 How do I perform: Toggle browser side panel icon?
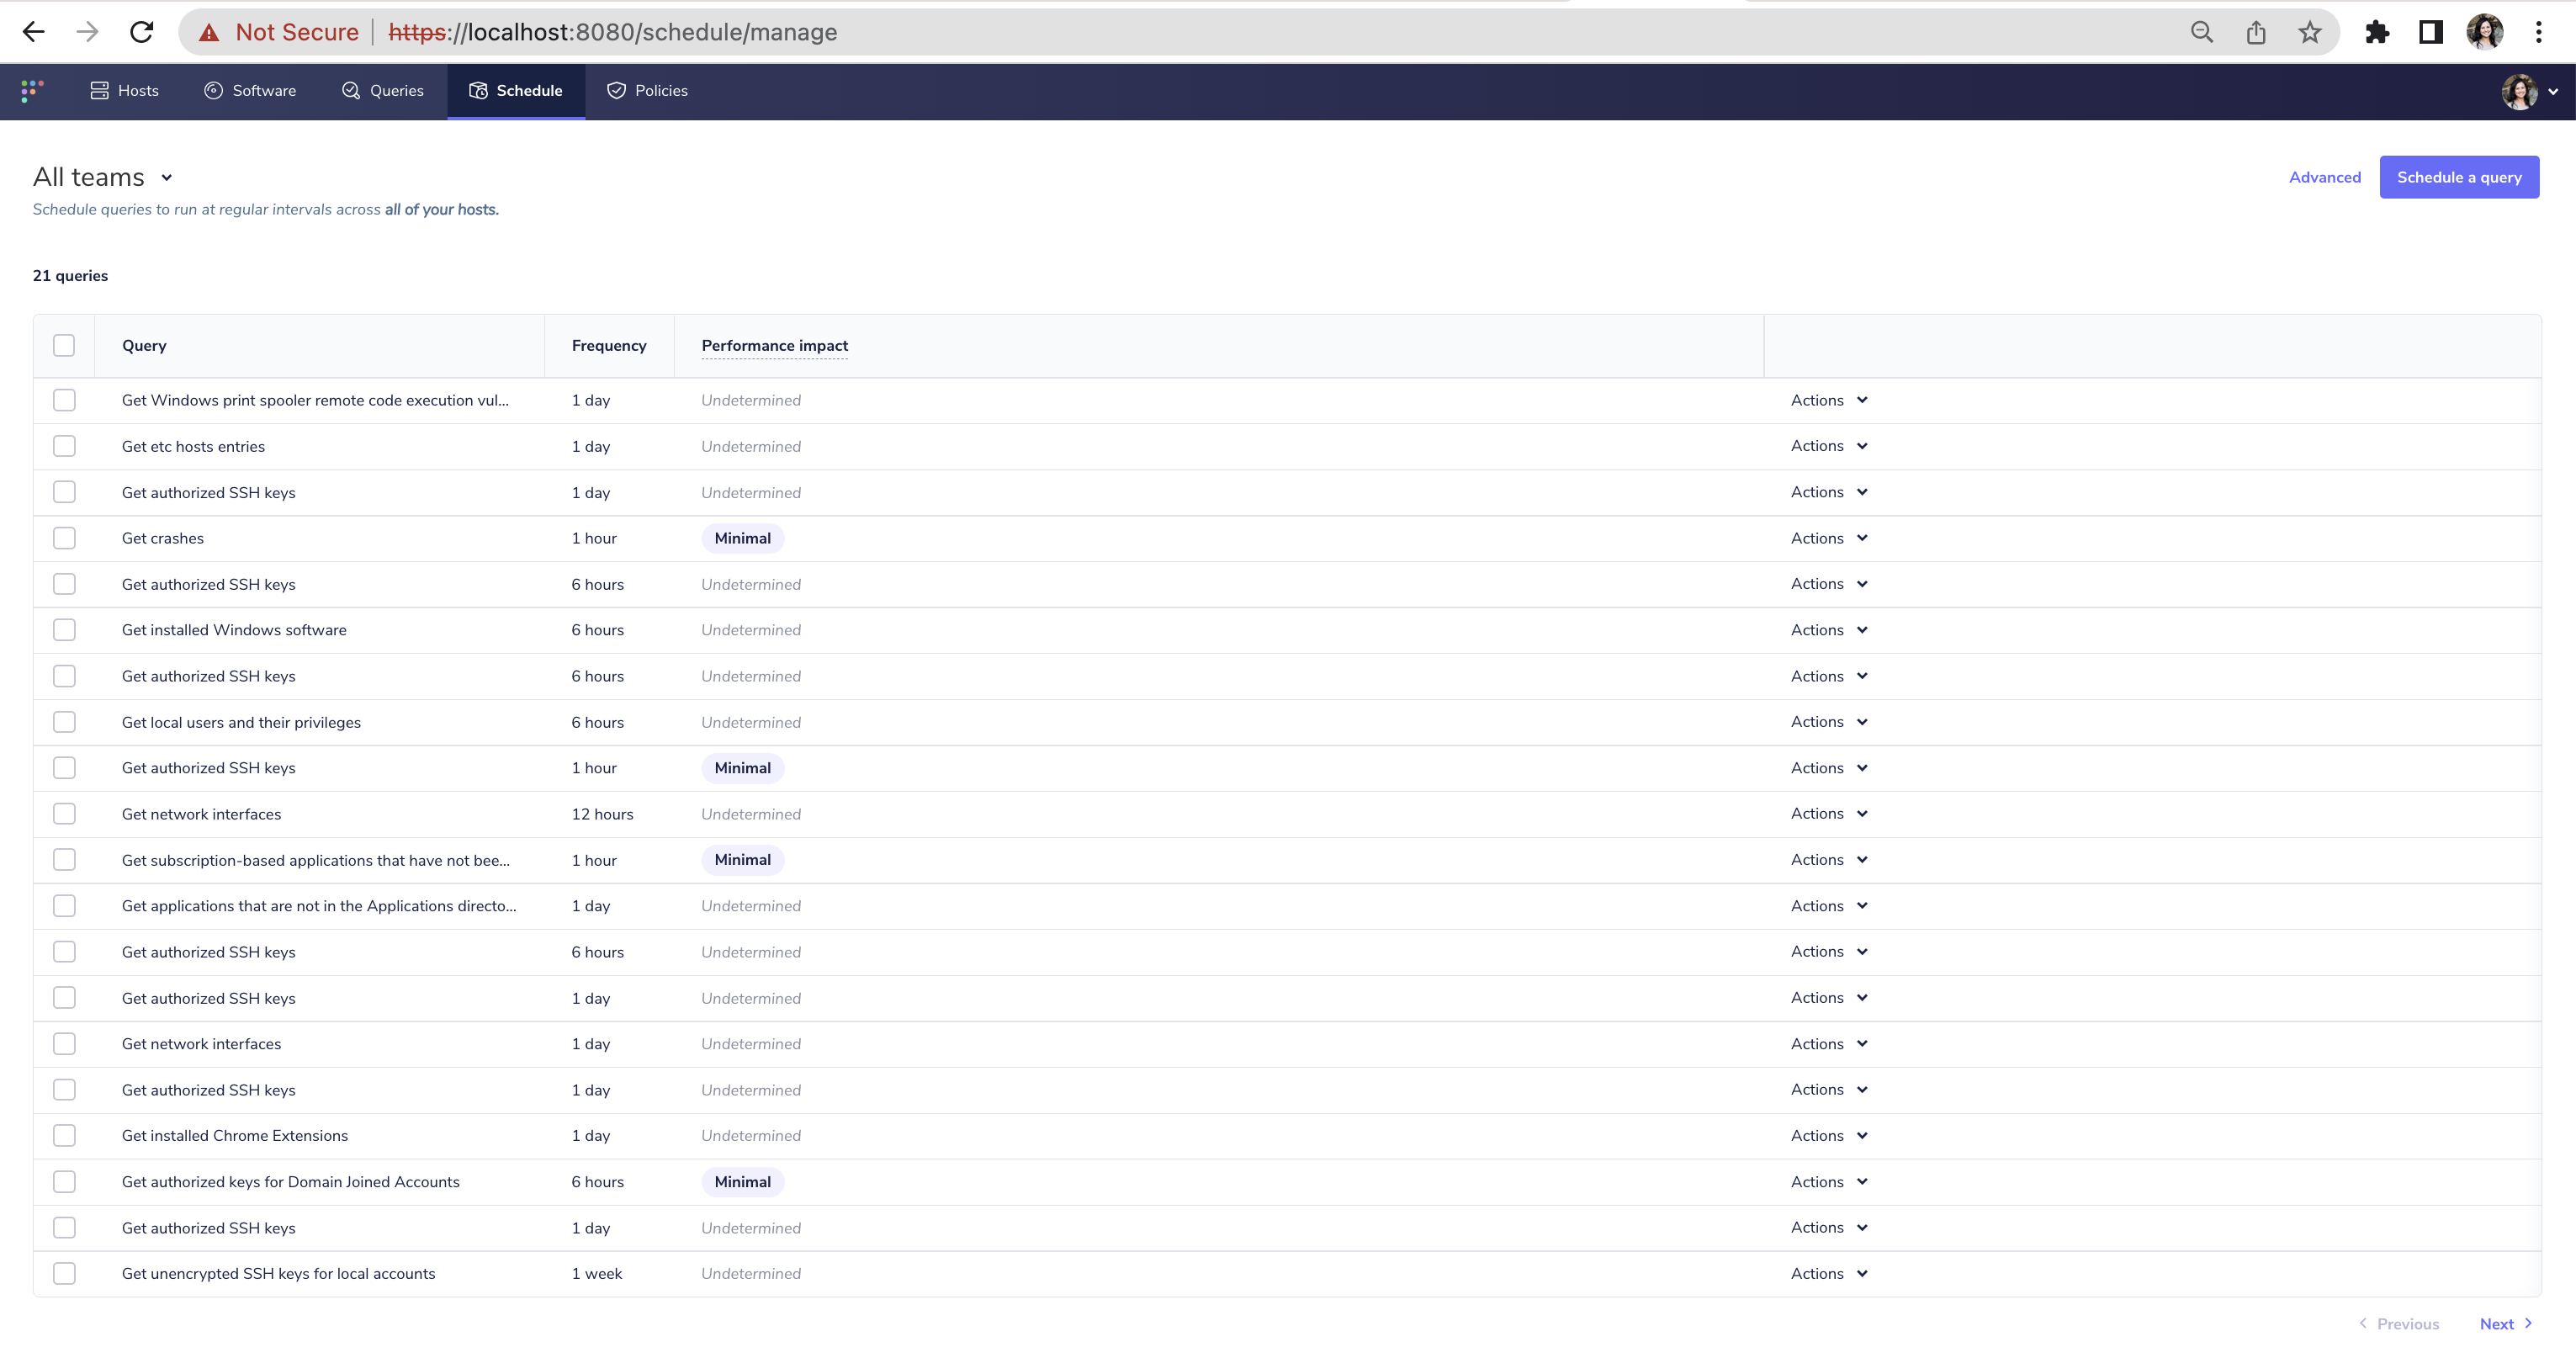(x=2430, y=32)
